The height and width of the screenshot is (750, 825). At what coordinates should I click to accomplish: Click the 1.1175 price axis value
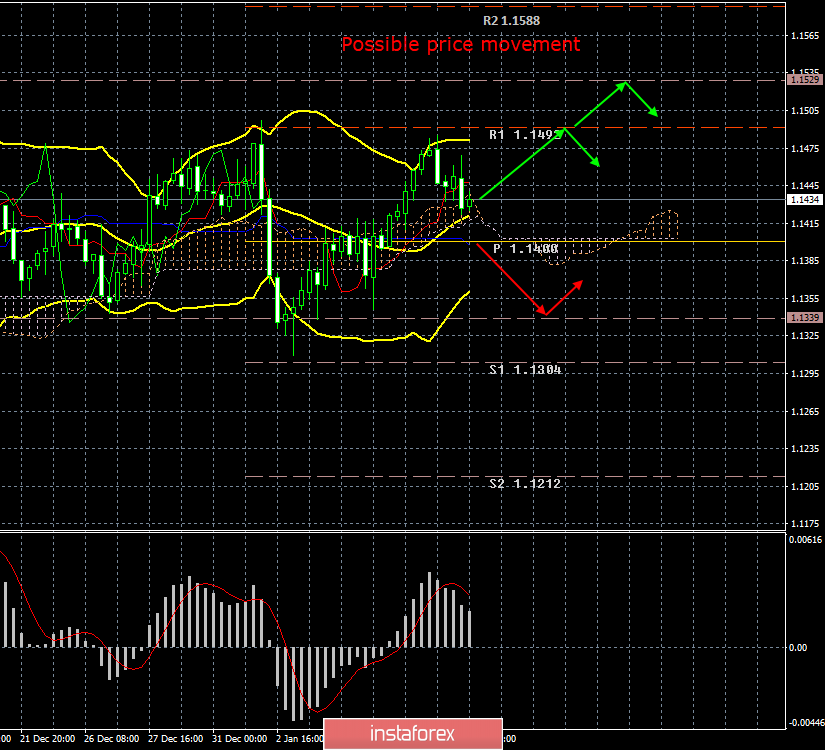pos(805,524)
